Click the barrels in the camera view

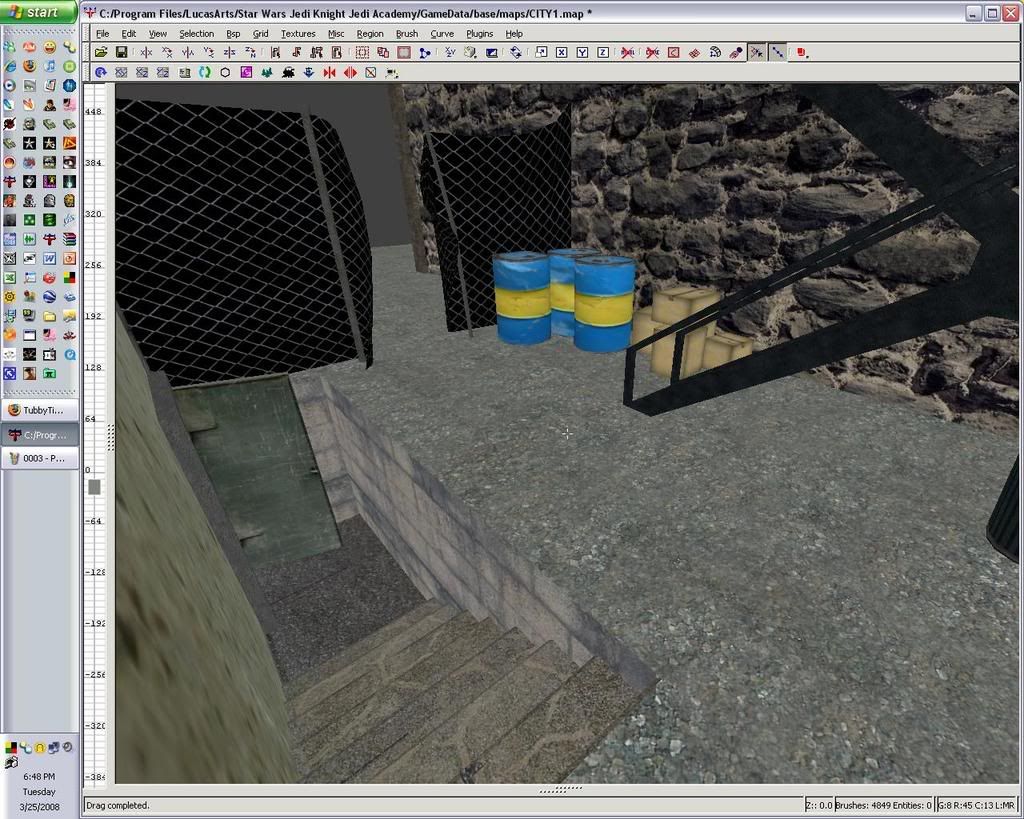[564, 299]
